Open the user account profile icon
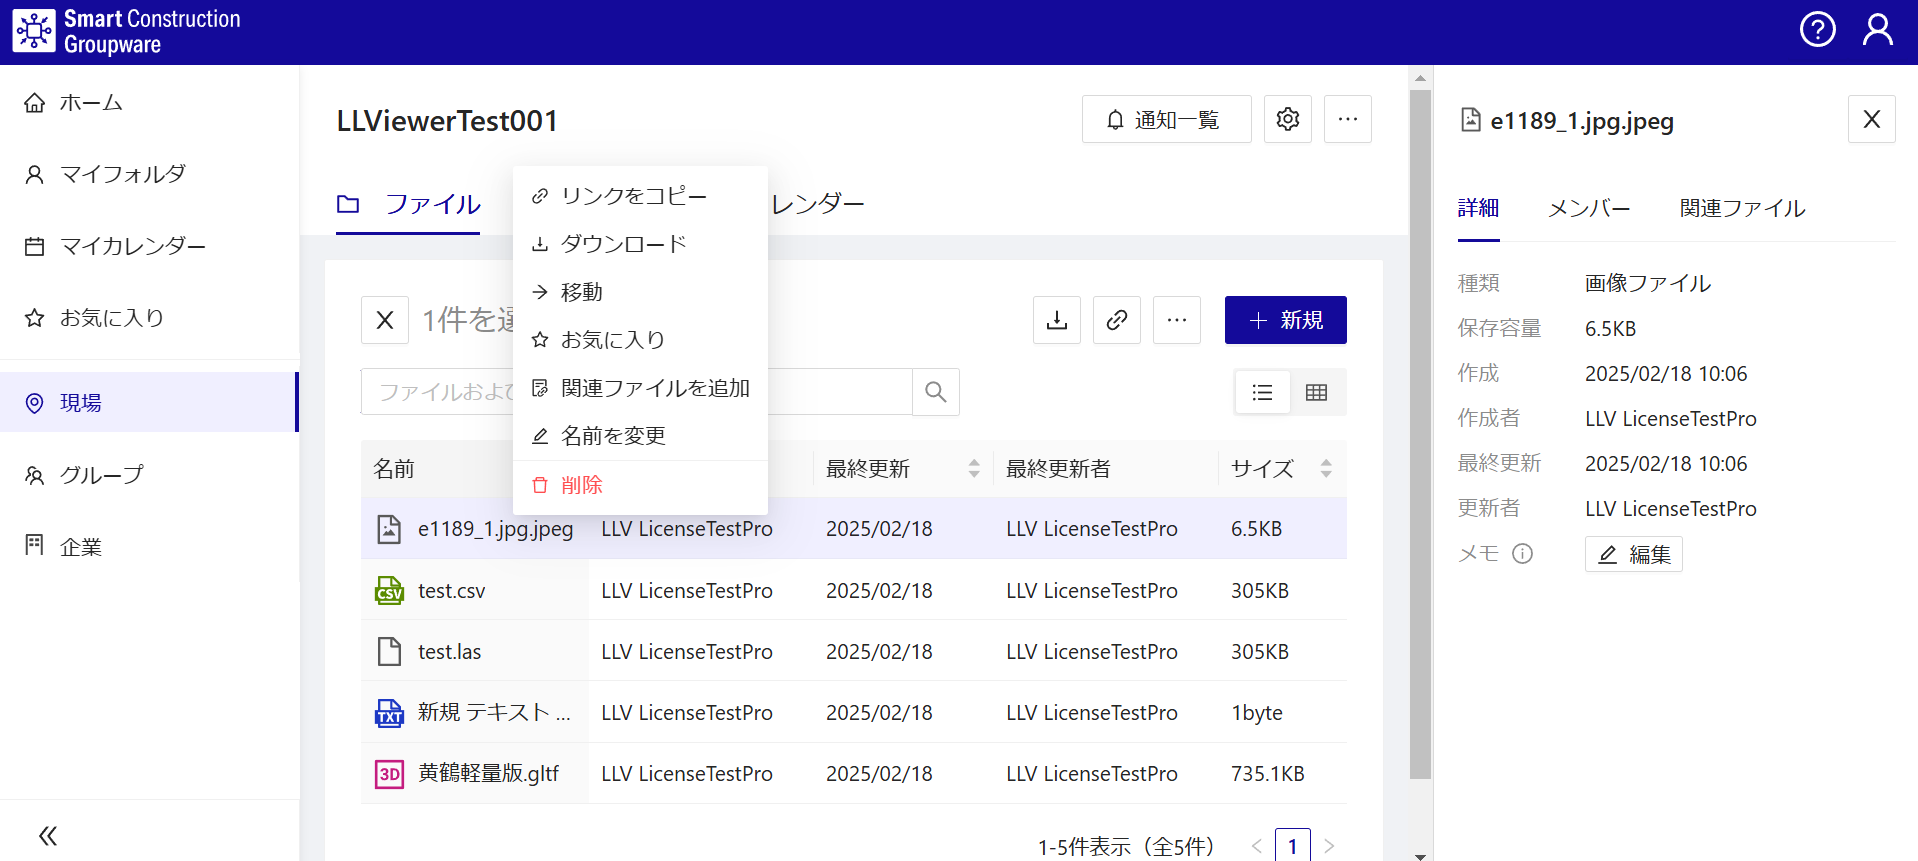 pyautogui.click(x=1877, y=30)
